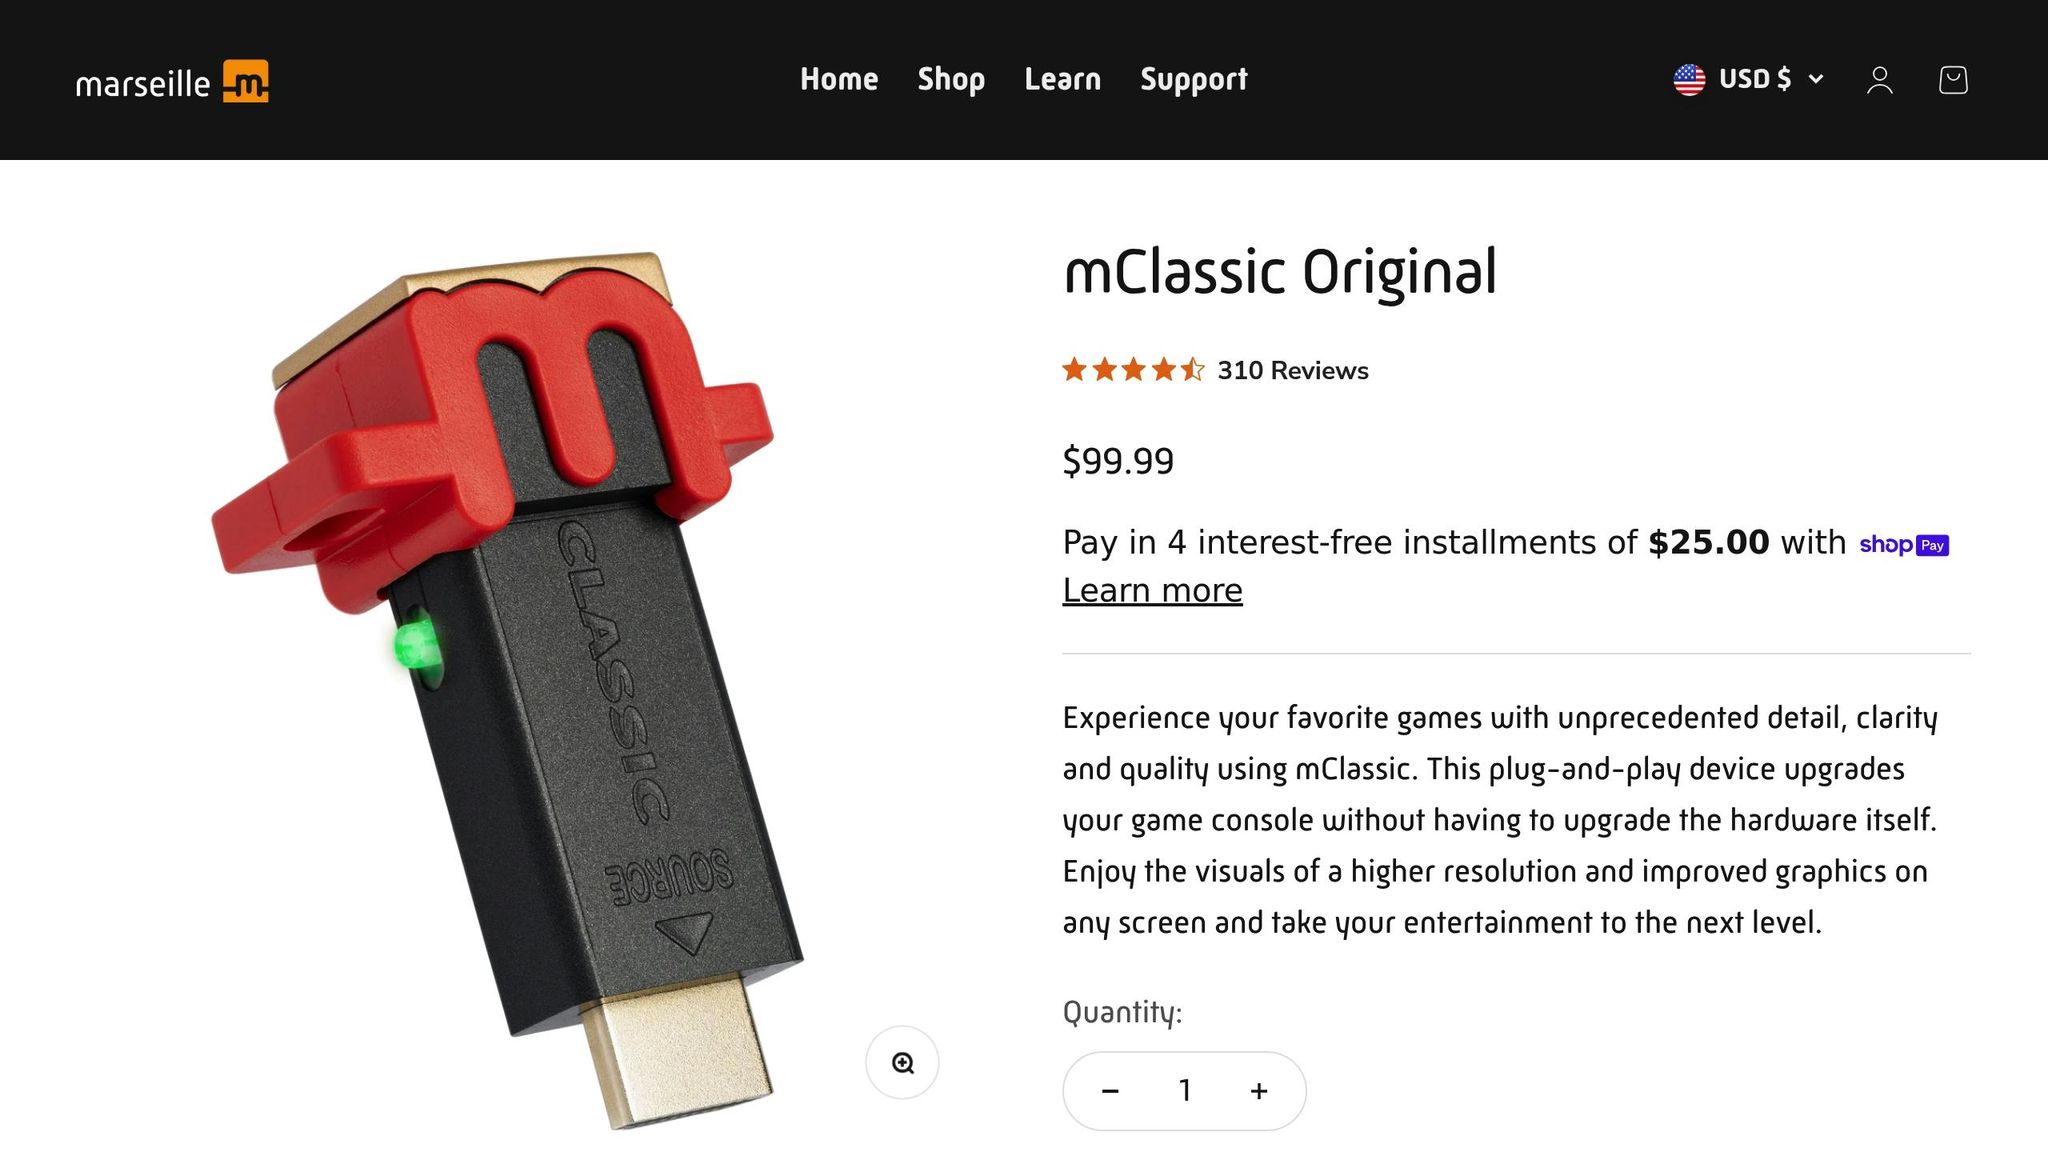Viewport: 2048px width, 1152px height.
Task: Go to the Support page
Action: 1192,80
